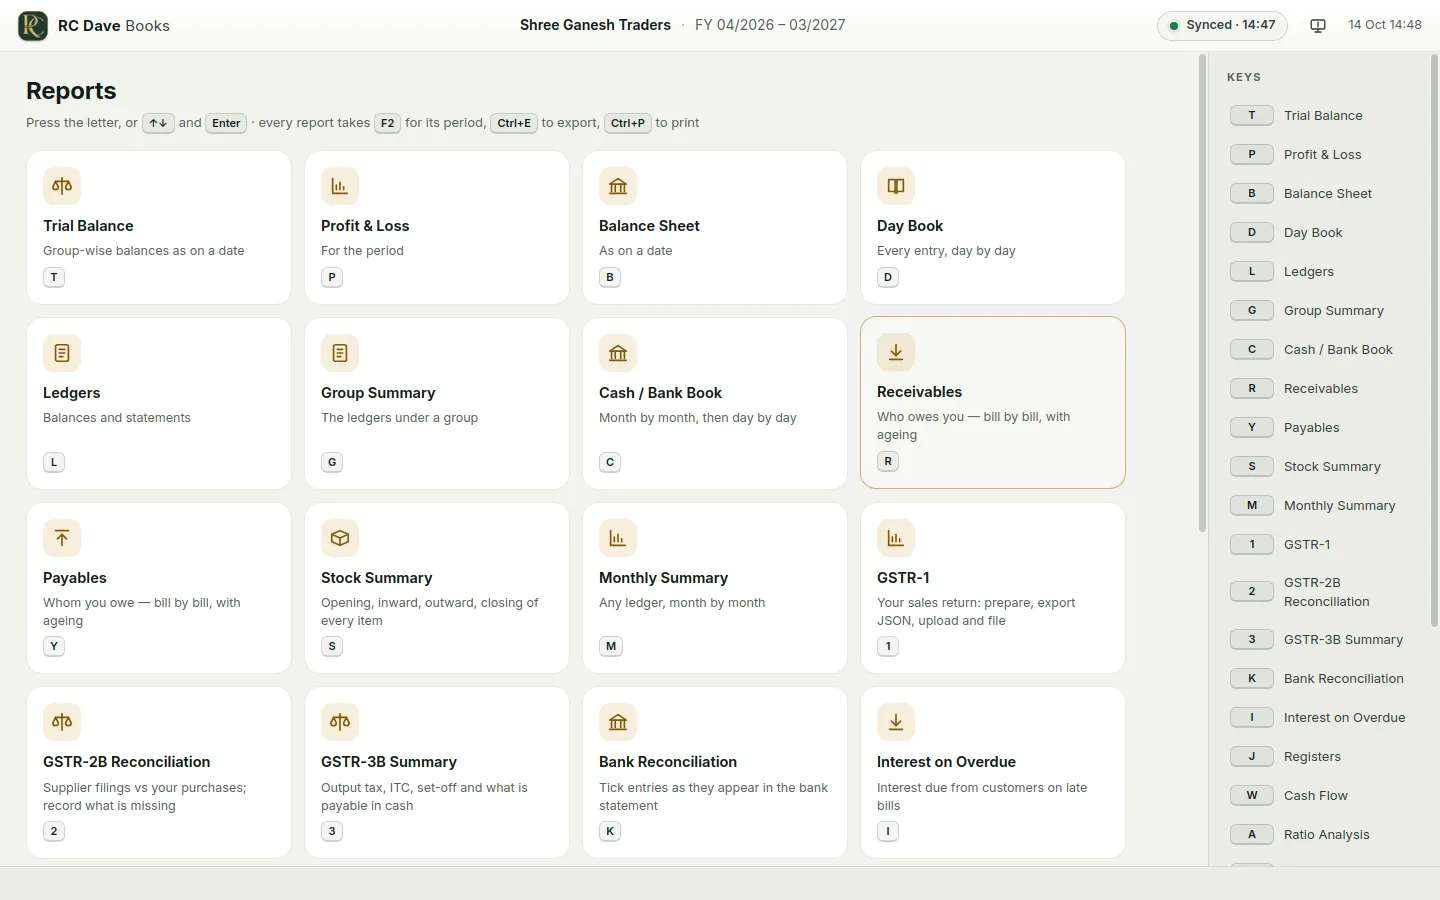
Task: Click the main reports vertical scrollbar
Action: [x=1202, y=293]
